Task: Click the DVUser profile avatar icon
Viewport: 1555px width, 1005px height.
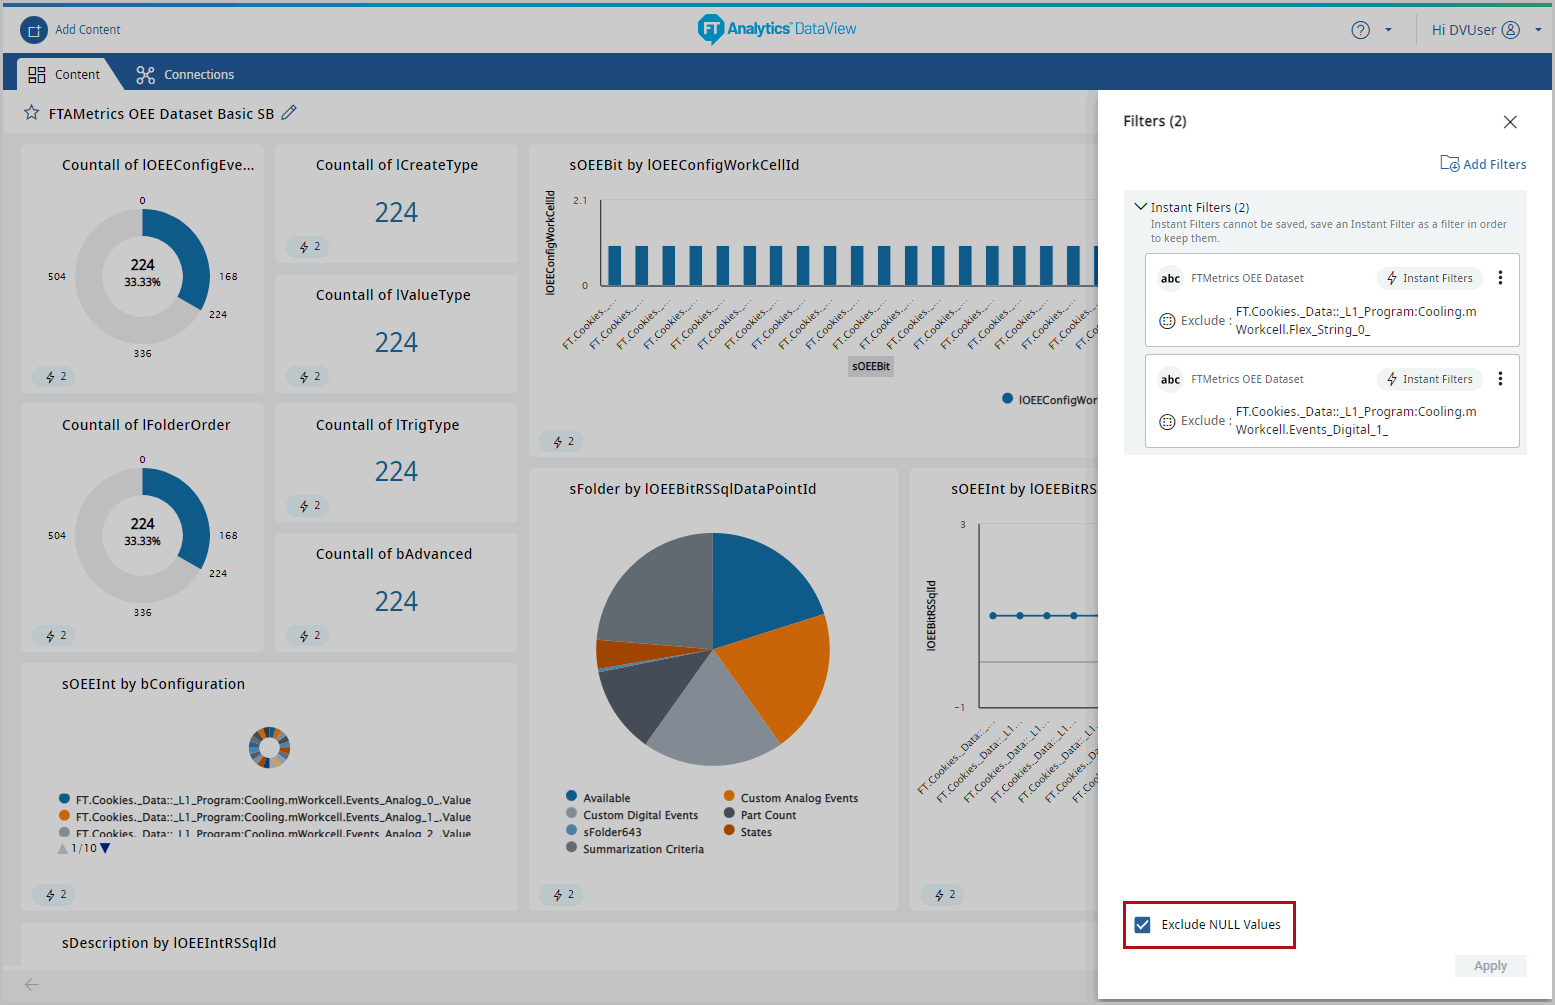Action: coord(1511,30)
